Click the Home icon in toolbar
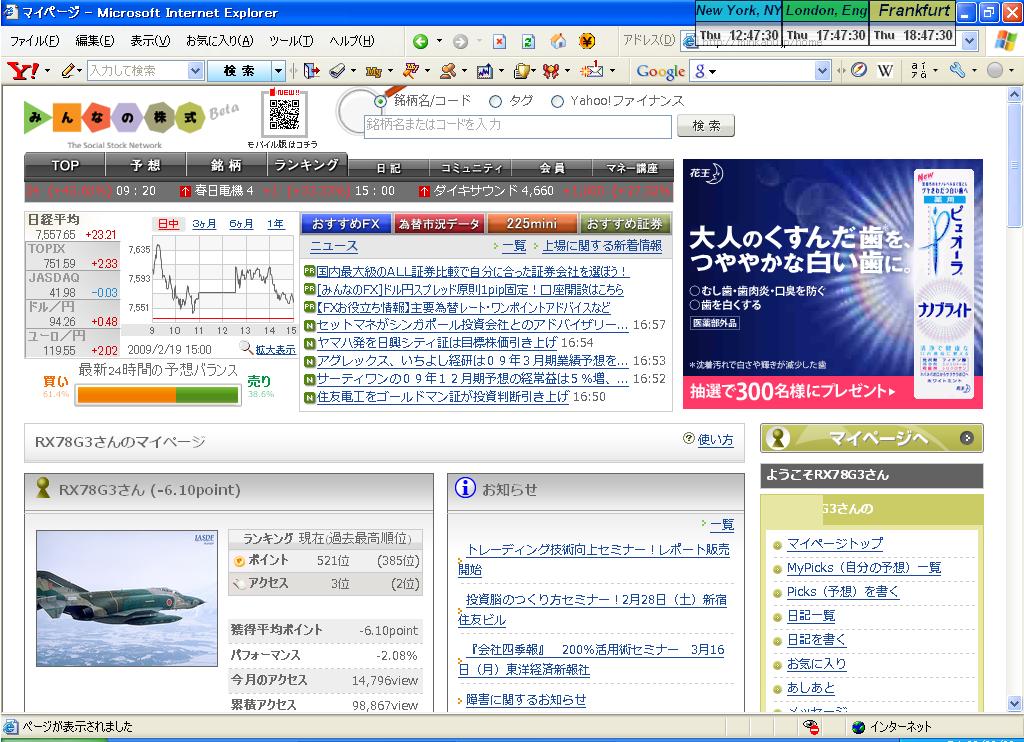 [x=558, y=41]
